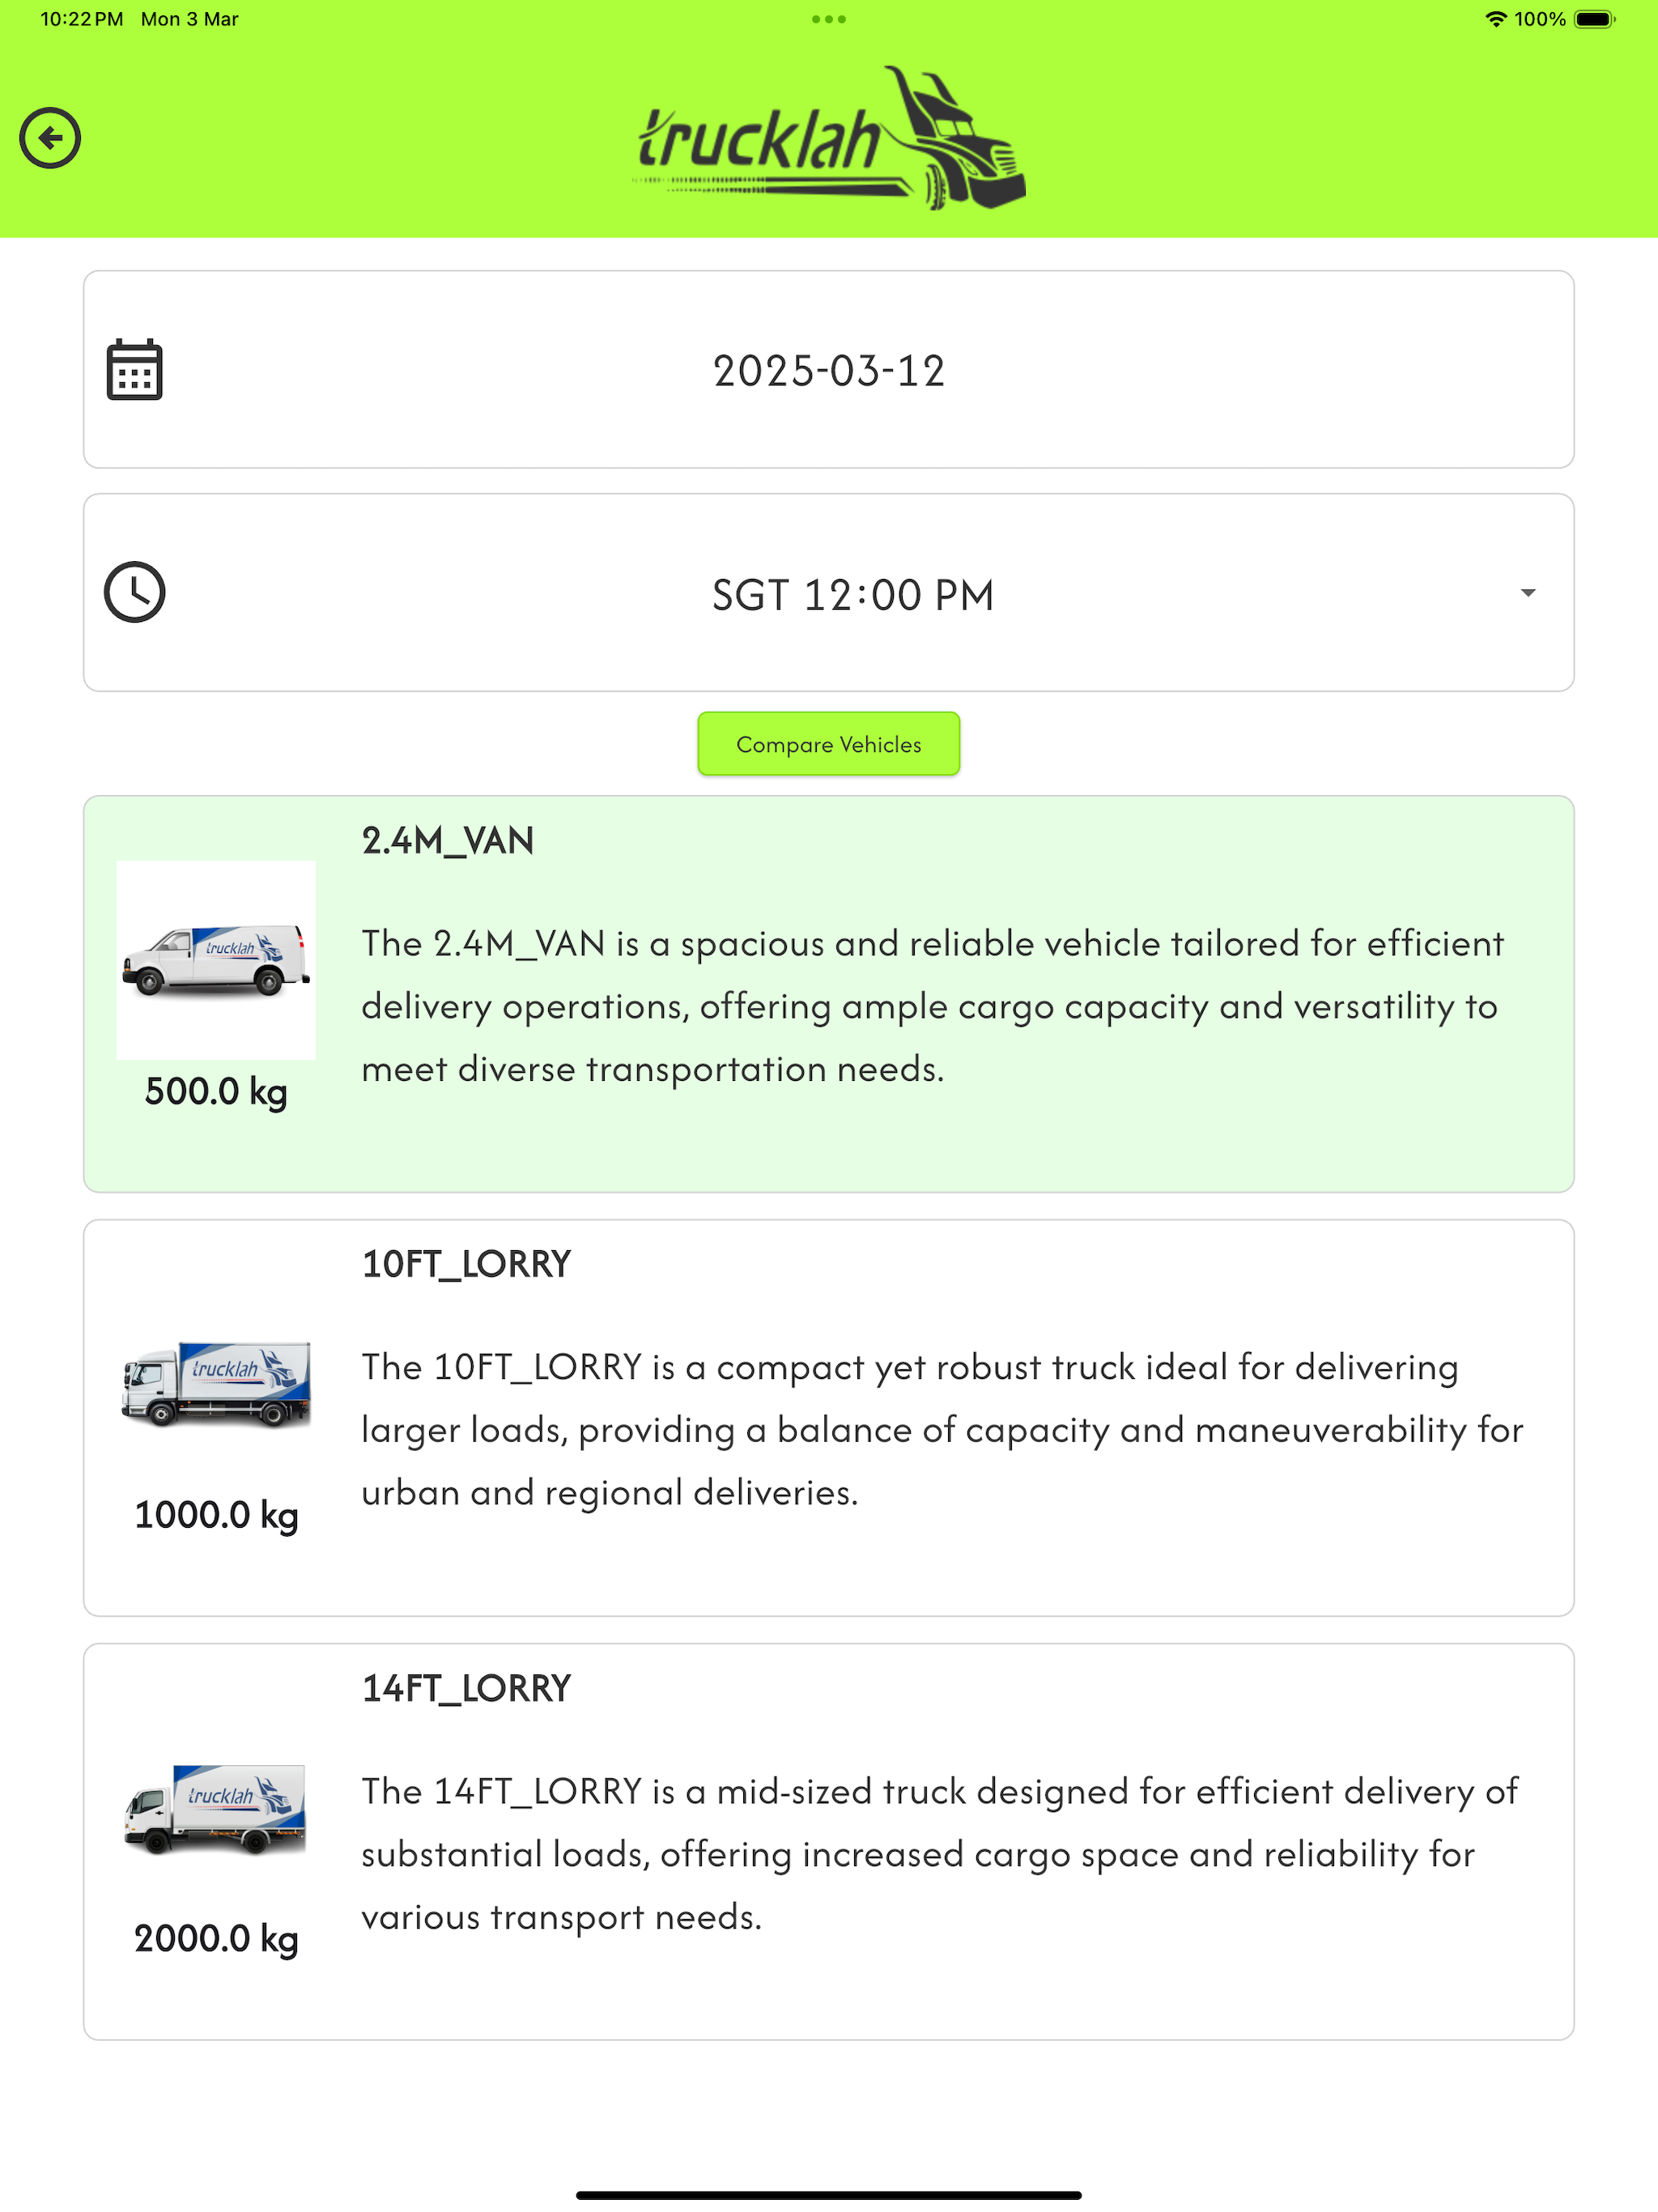Tap the battery status icon
The width and height of the screenshot is (1658, 2212).
(1595, 19)
